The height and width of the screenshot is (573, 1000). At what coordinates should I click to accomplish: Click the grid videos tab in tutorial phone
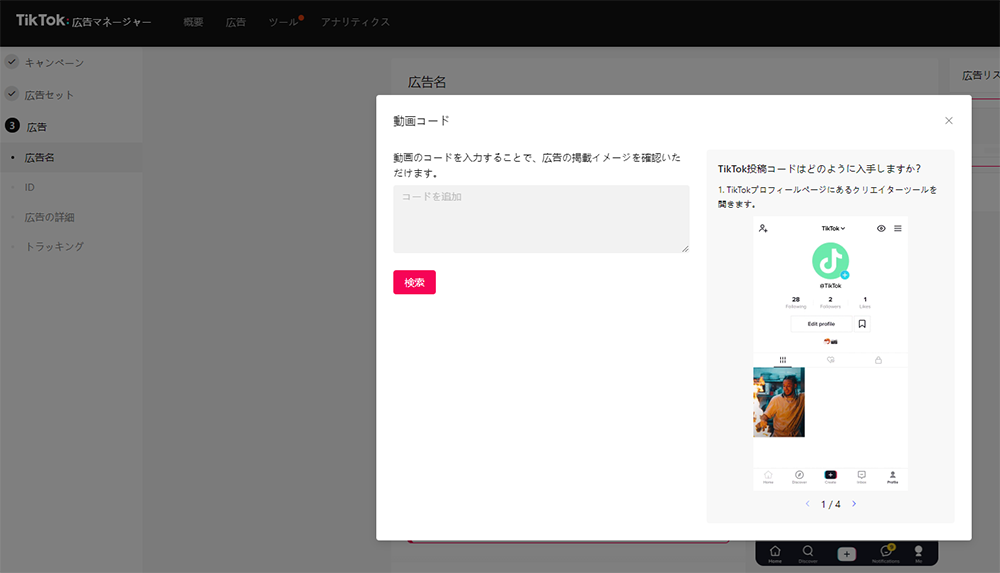pos(783,360)
